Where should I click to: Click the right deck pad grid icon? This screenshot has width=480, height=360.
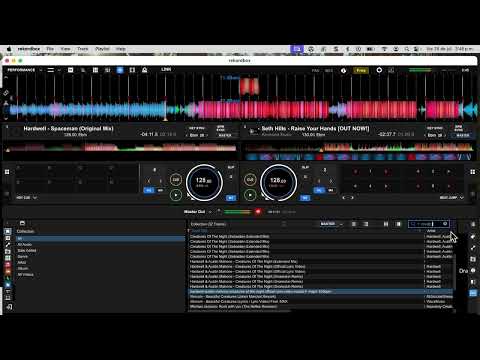(x=473, y=172)
